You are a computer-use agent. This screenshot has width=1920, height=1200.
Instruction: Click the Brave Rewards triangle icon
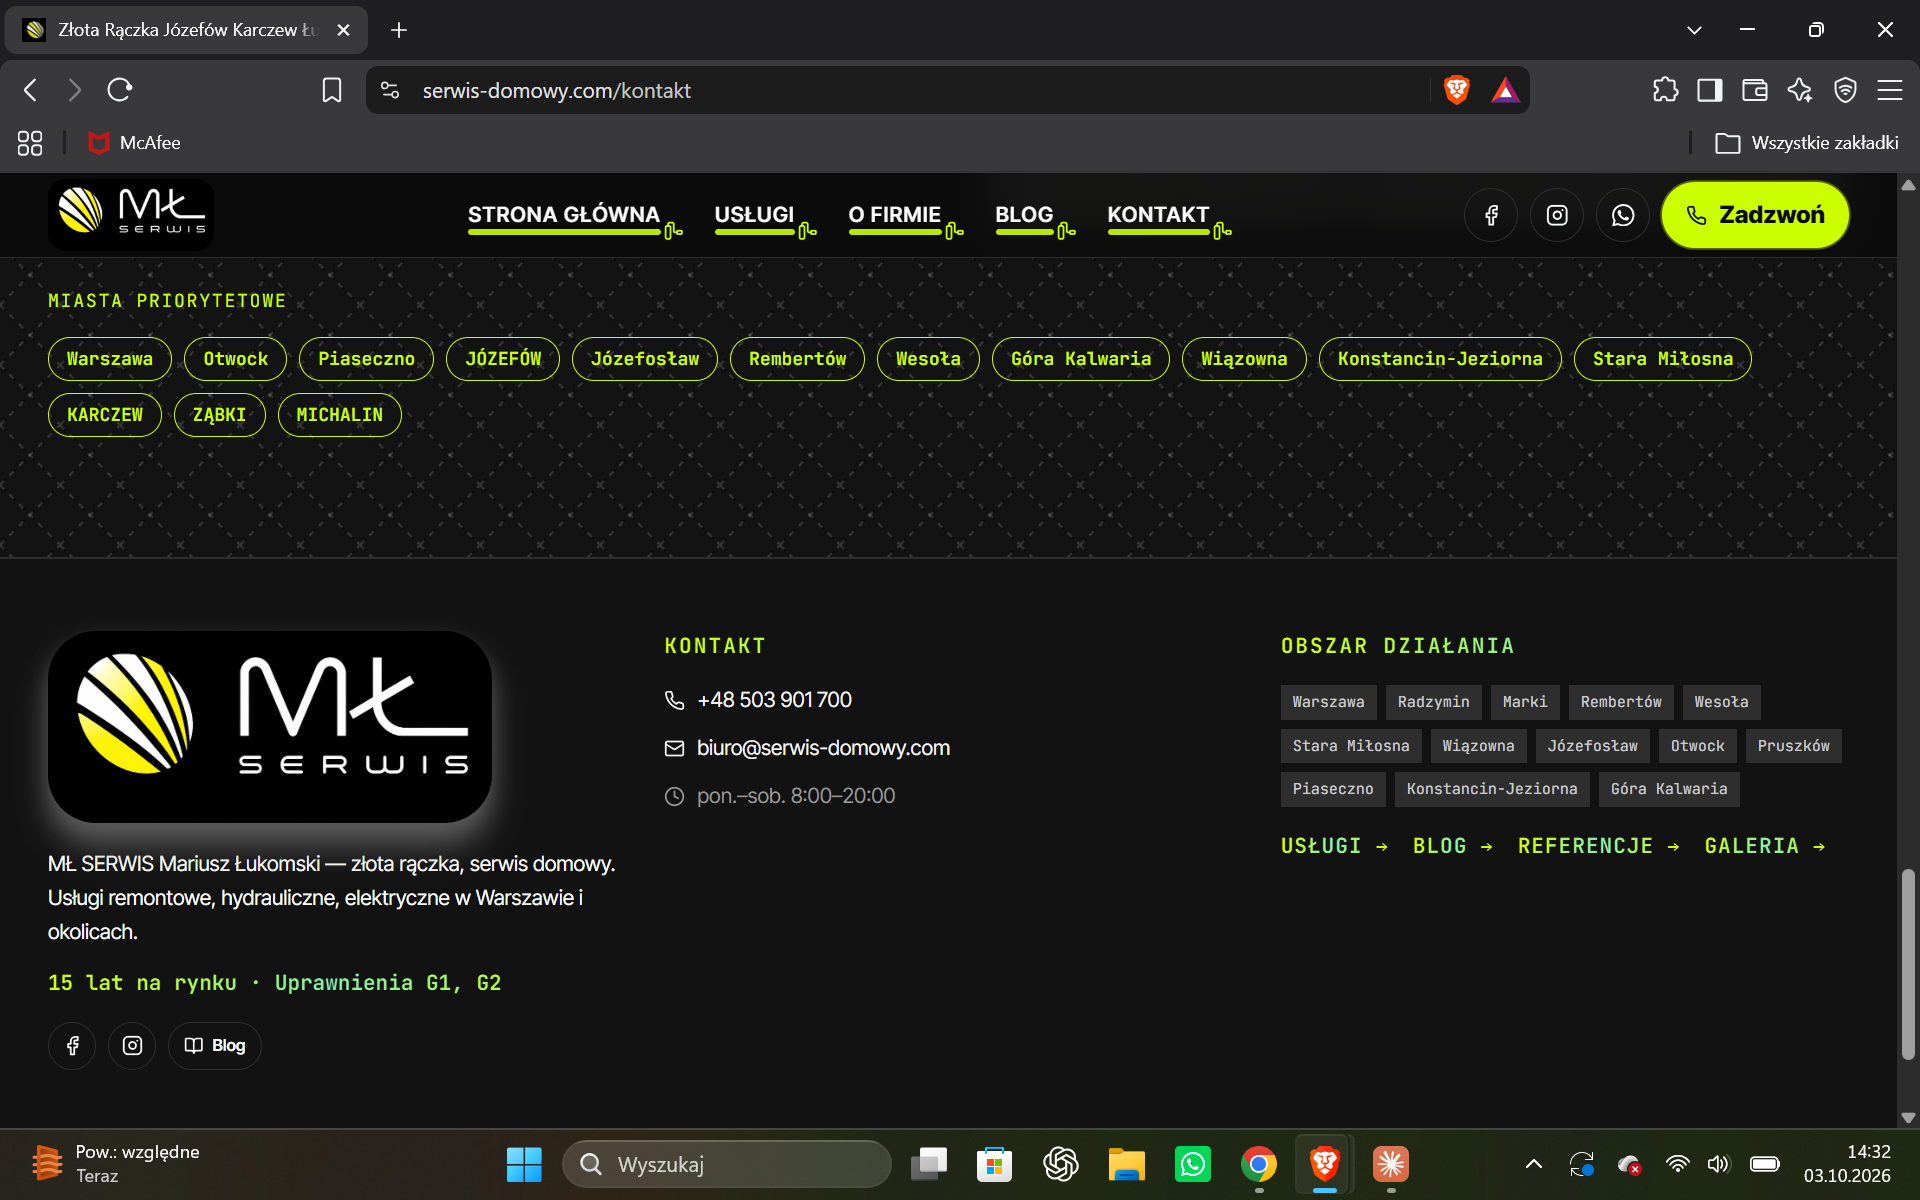pos(1505,90)
